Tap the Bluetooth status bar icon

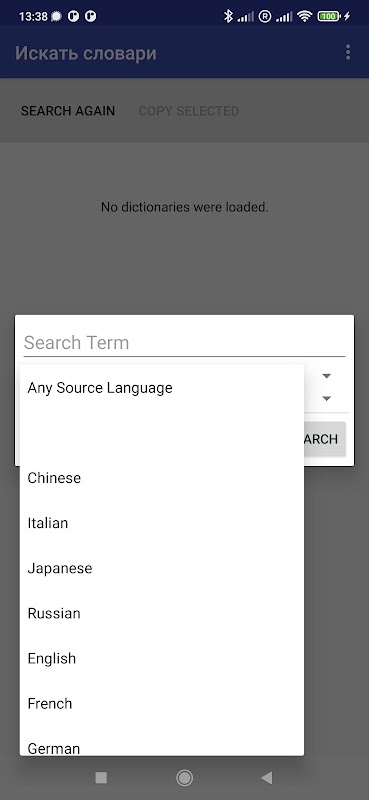tap(228, 16)
